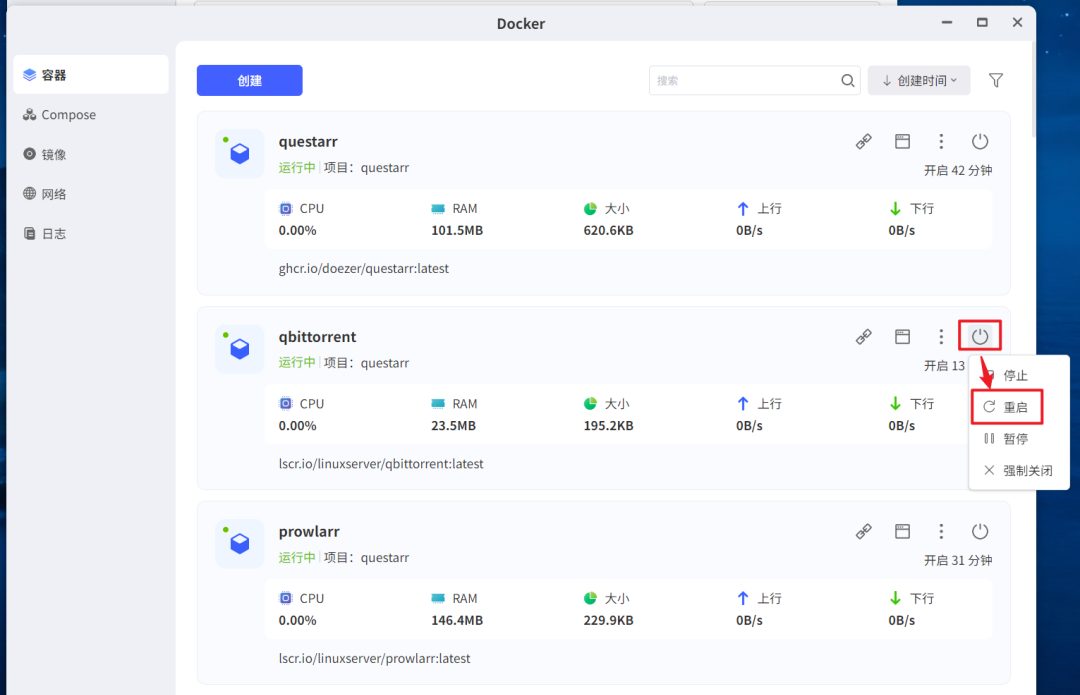Screen dimensions: 1080x695
Task: Click prowlarr power button
Action: tap(979, 531)
